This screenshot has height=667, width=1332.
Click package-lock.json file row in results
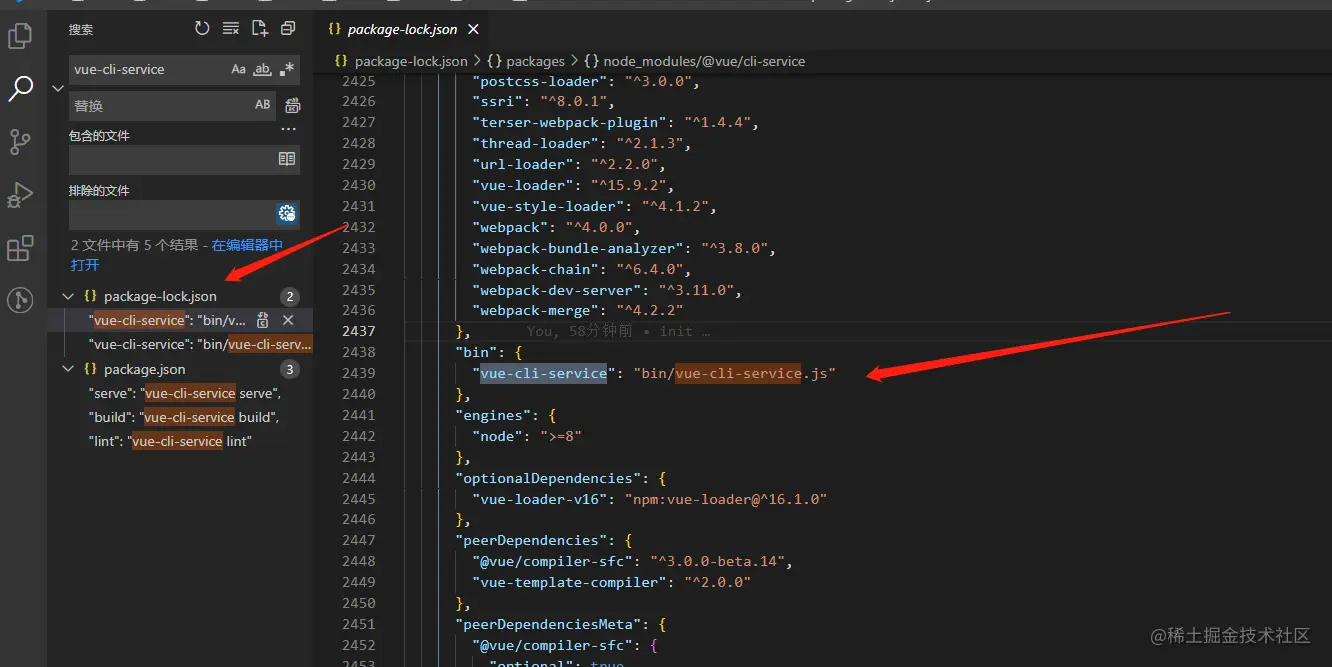[180, 296]
